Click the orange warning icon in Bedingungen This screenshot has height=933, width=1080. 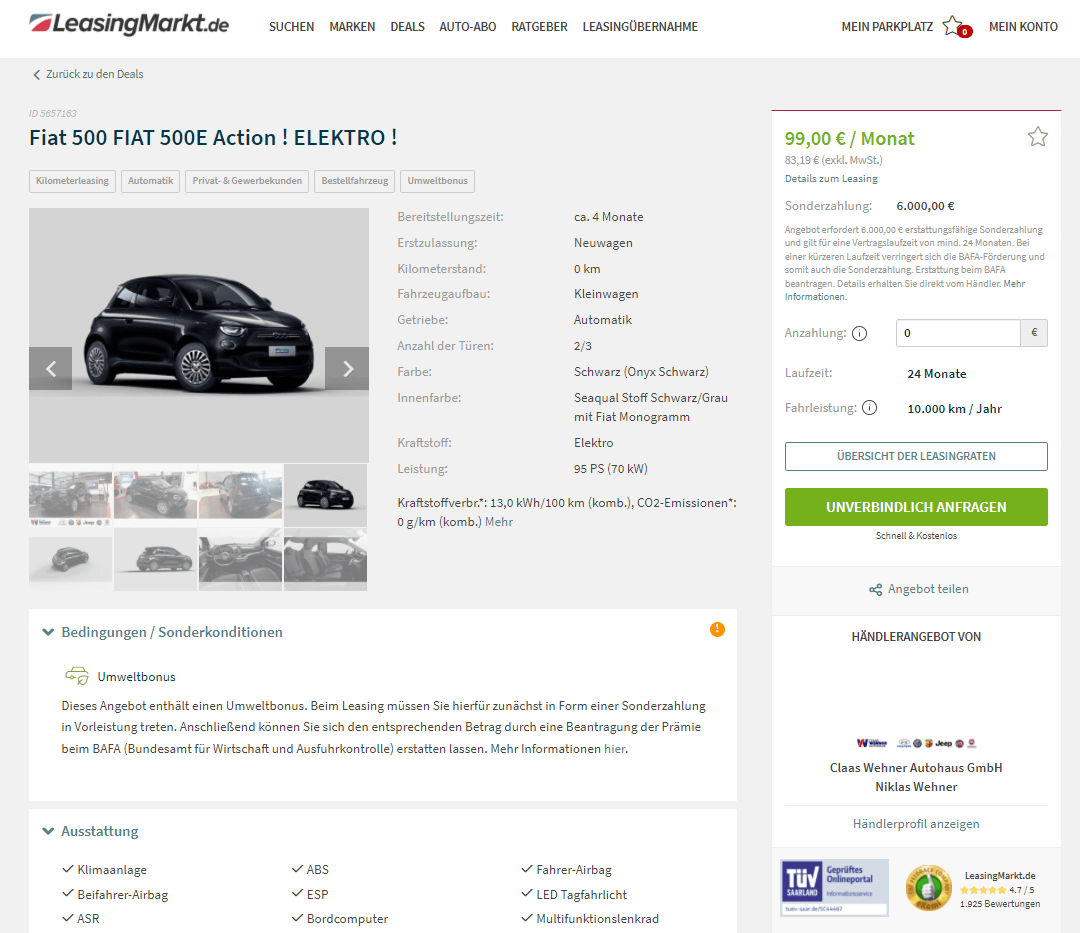coord(717,629)
